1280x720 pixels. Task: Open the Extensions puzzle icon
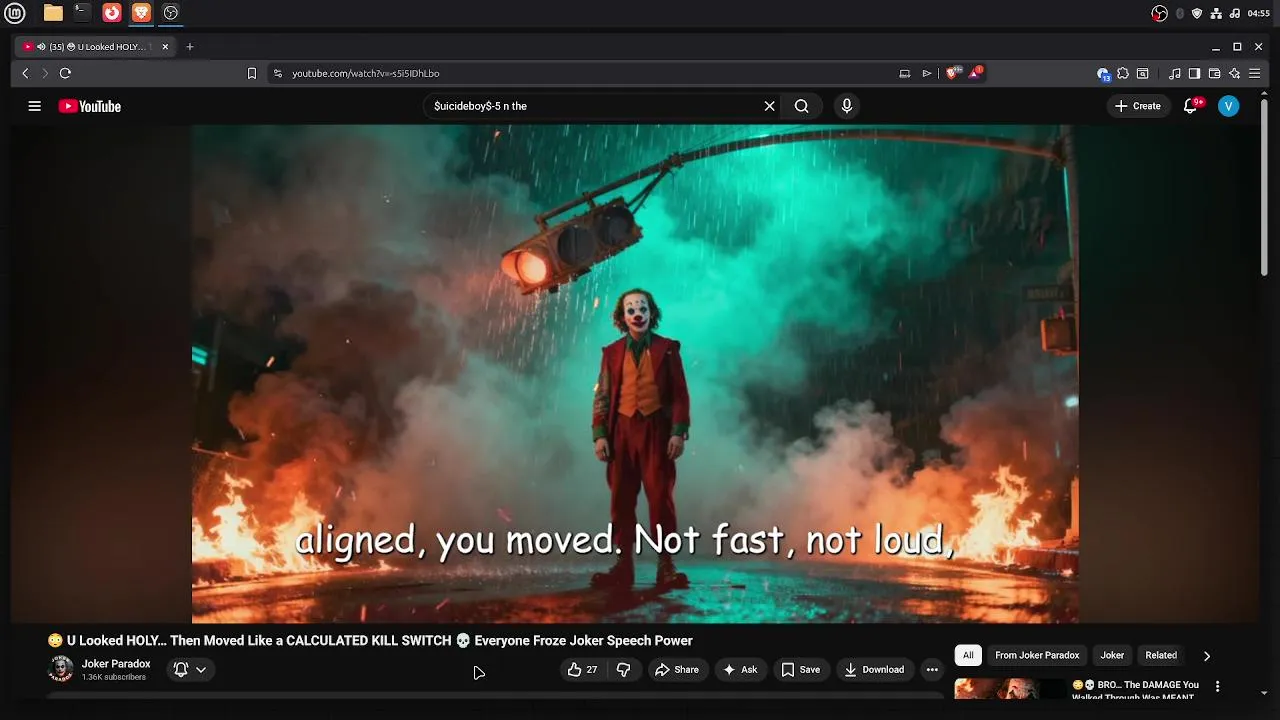pyautogui.click(x=1123, y=73)
